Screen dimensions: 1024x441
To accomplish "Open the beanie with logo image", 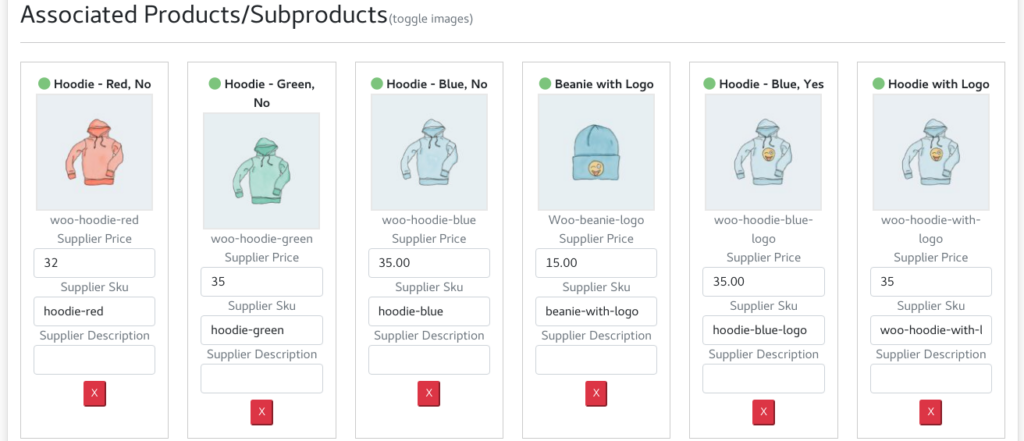I will click(596, 152).
